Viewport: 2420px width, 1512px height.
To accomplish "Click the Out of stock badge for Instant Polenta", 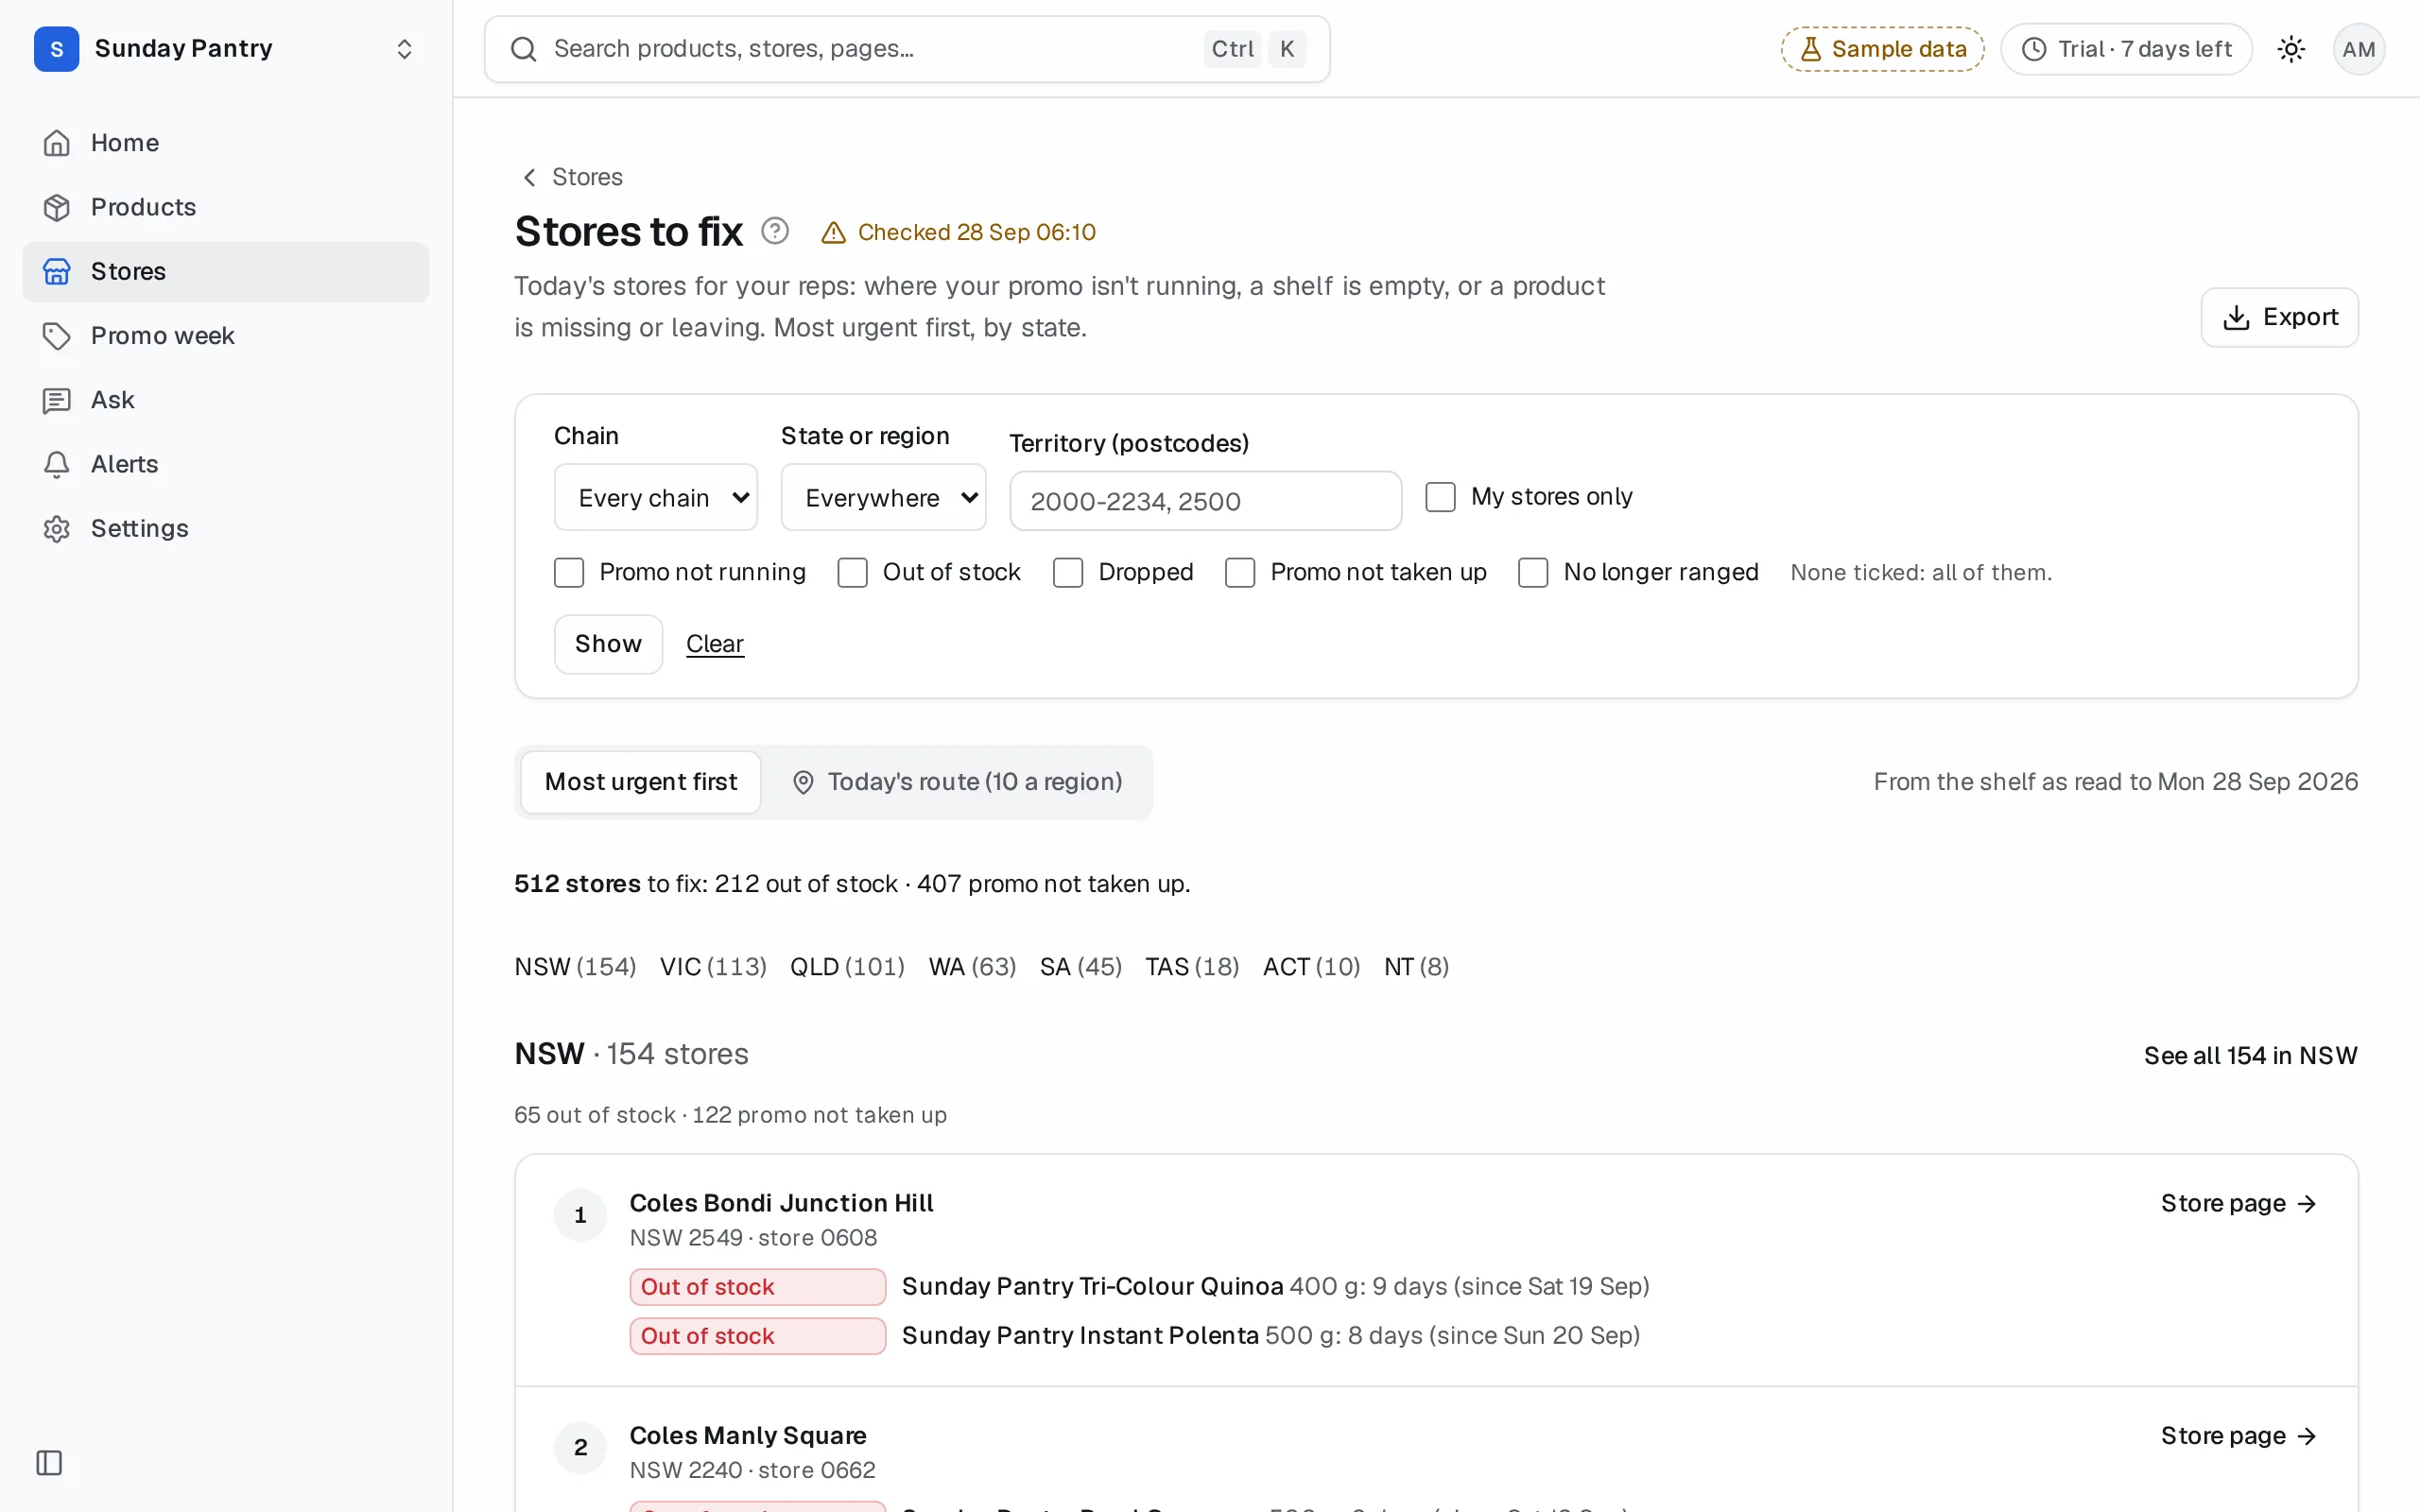I will [757, 1336].
